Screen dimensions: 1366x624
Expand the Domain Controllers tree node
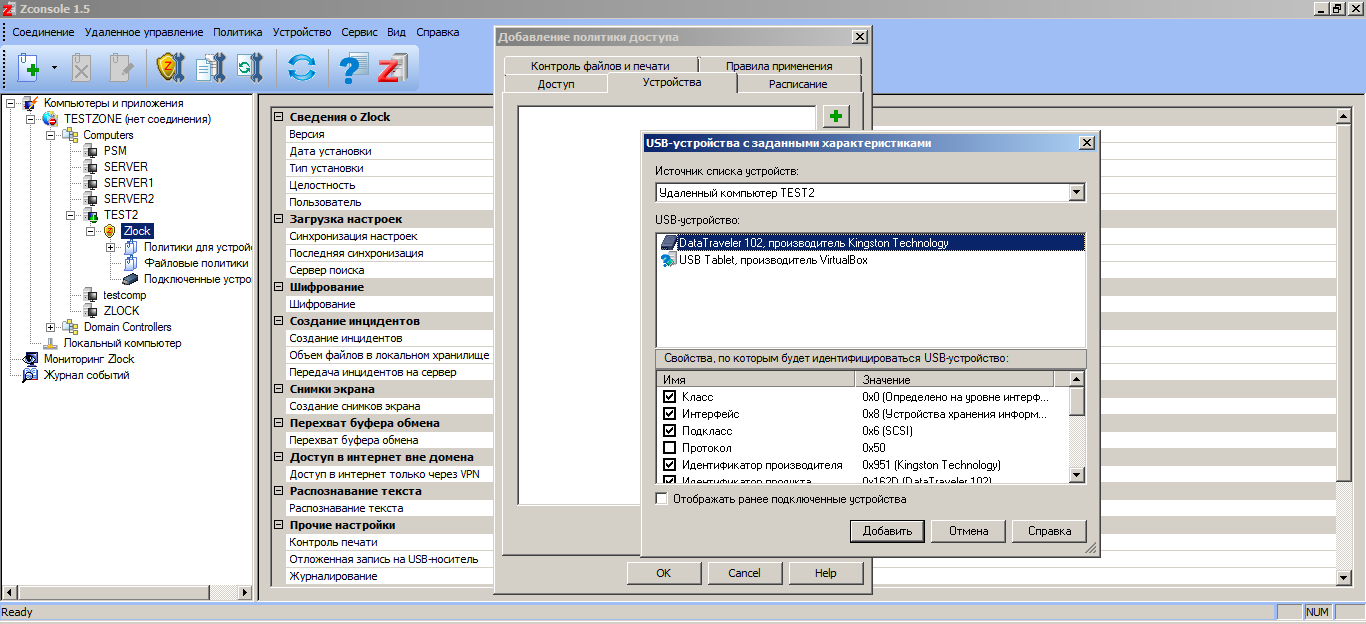[51, 327]
